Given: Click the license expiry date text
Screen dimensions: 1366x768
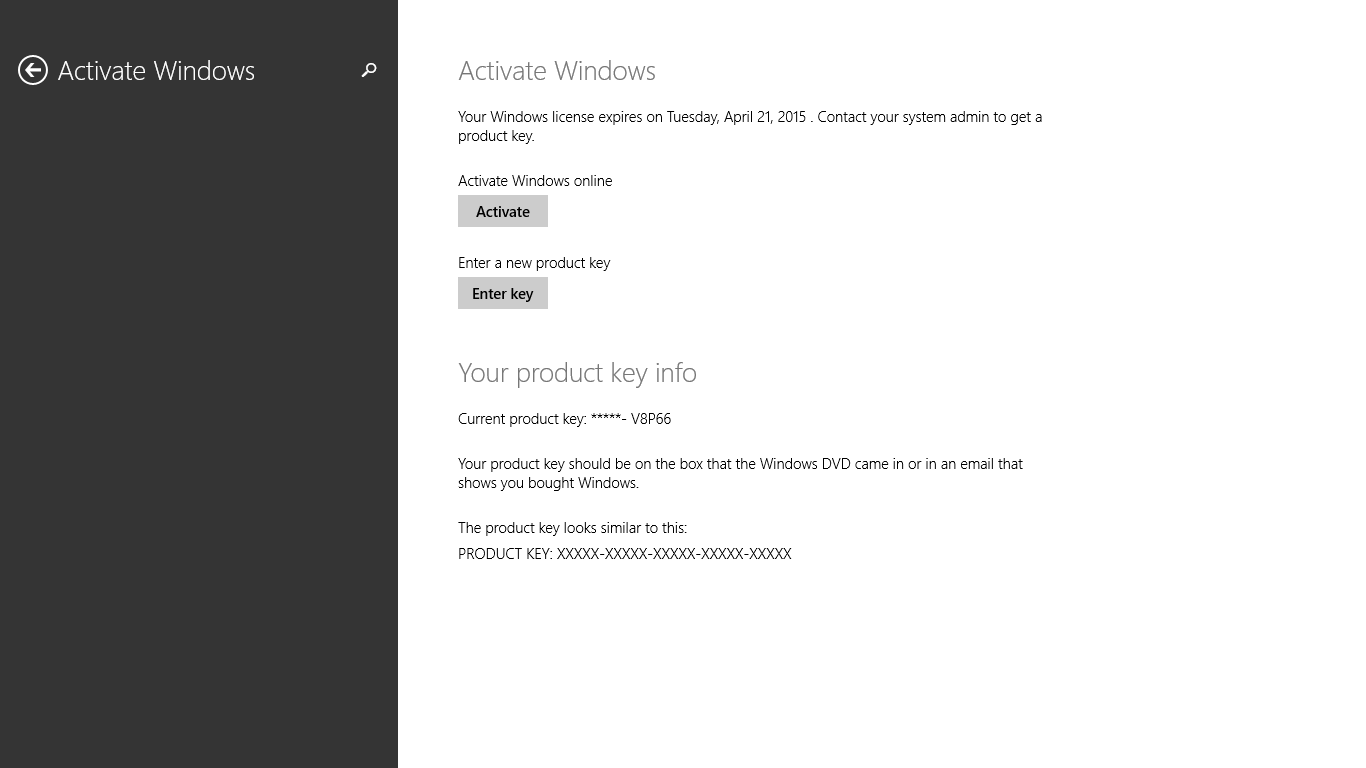Looking at the screenshot, I should click(x=750, y=126).
